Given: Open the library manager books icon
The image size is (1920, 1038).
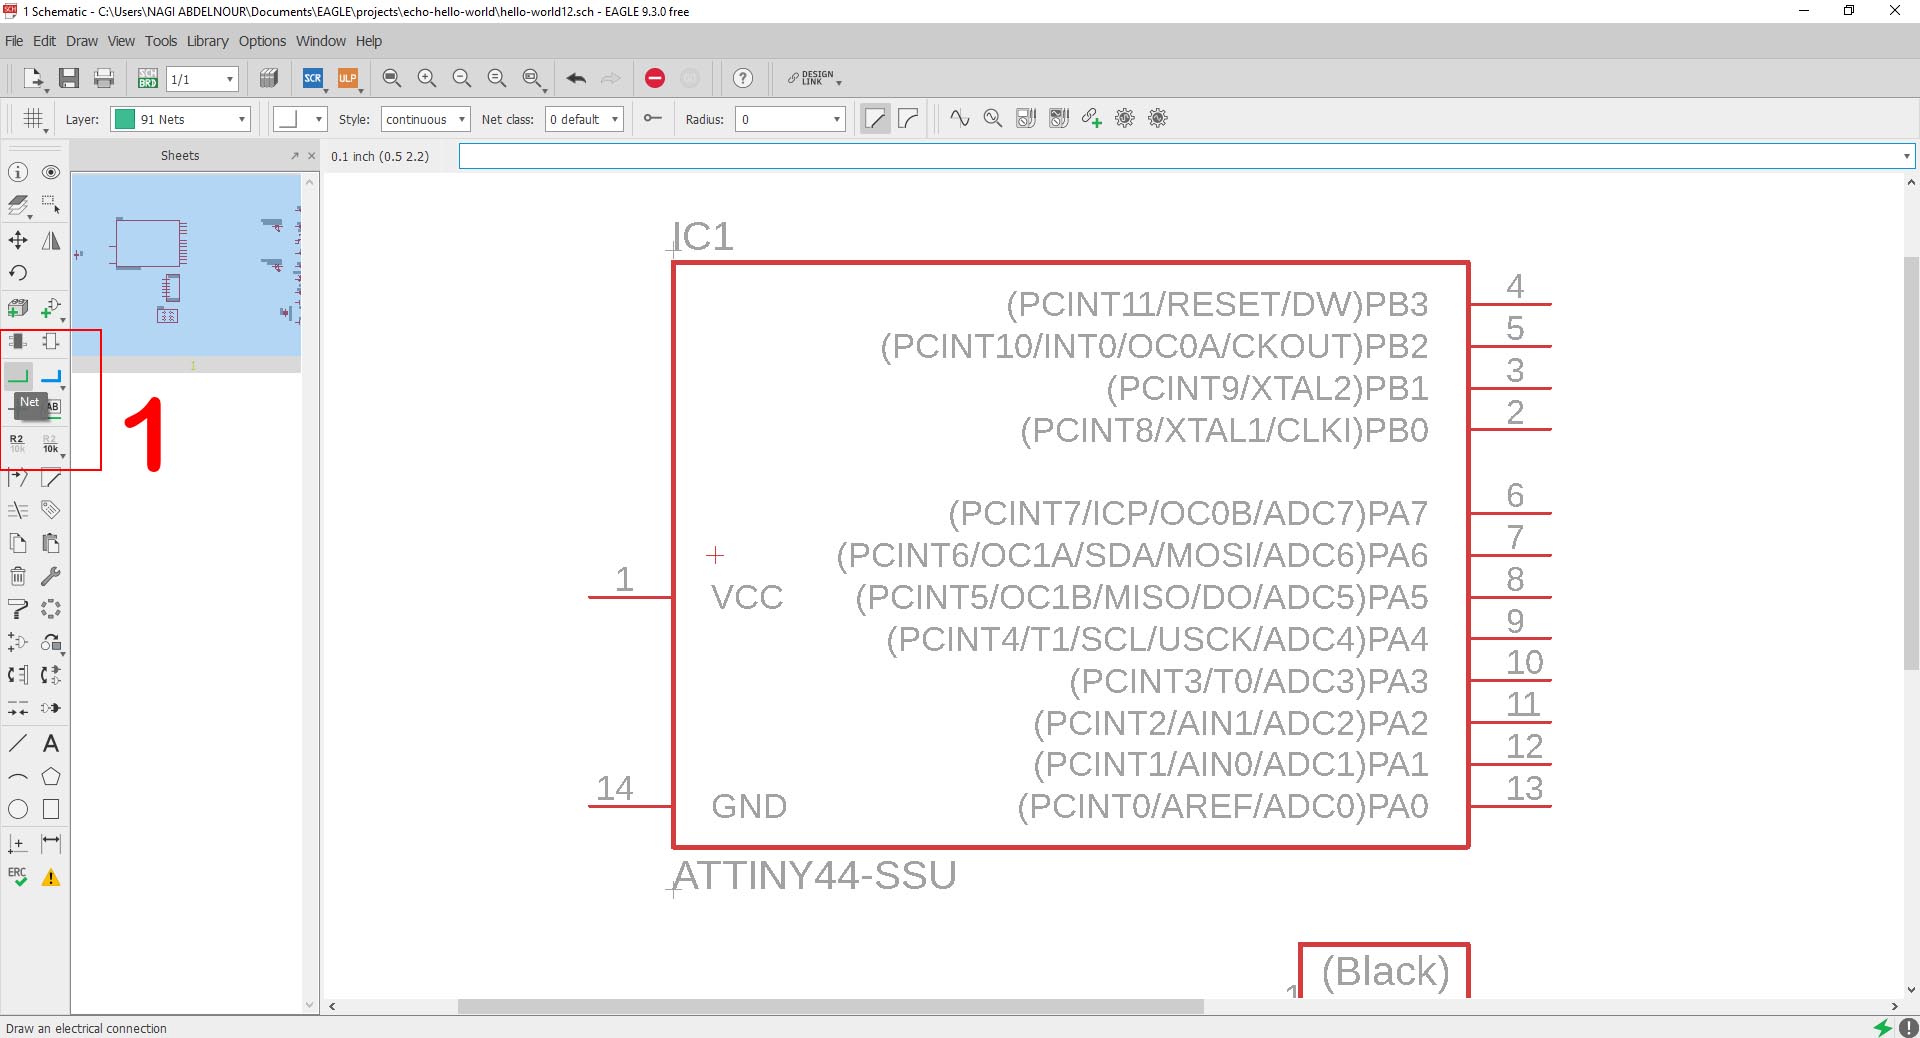Looking at the screenshot, I should (268, 78).
